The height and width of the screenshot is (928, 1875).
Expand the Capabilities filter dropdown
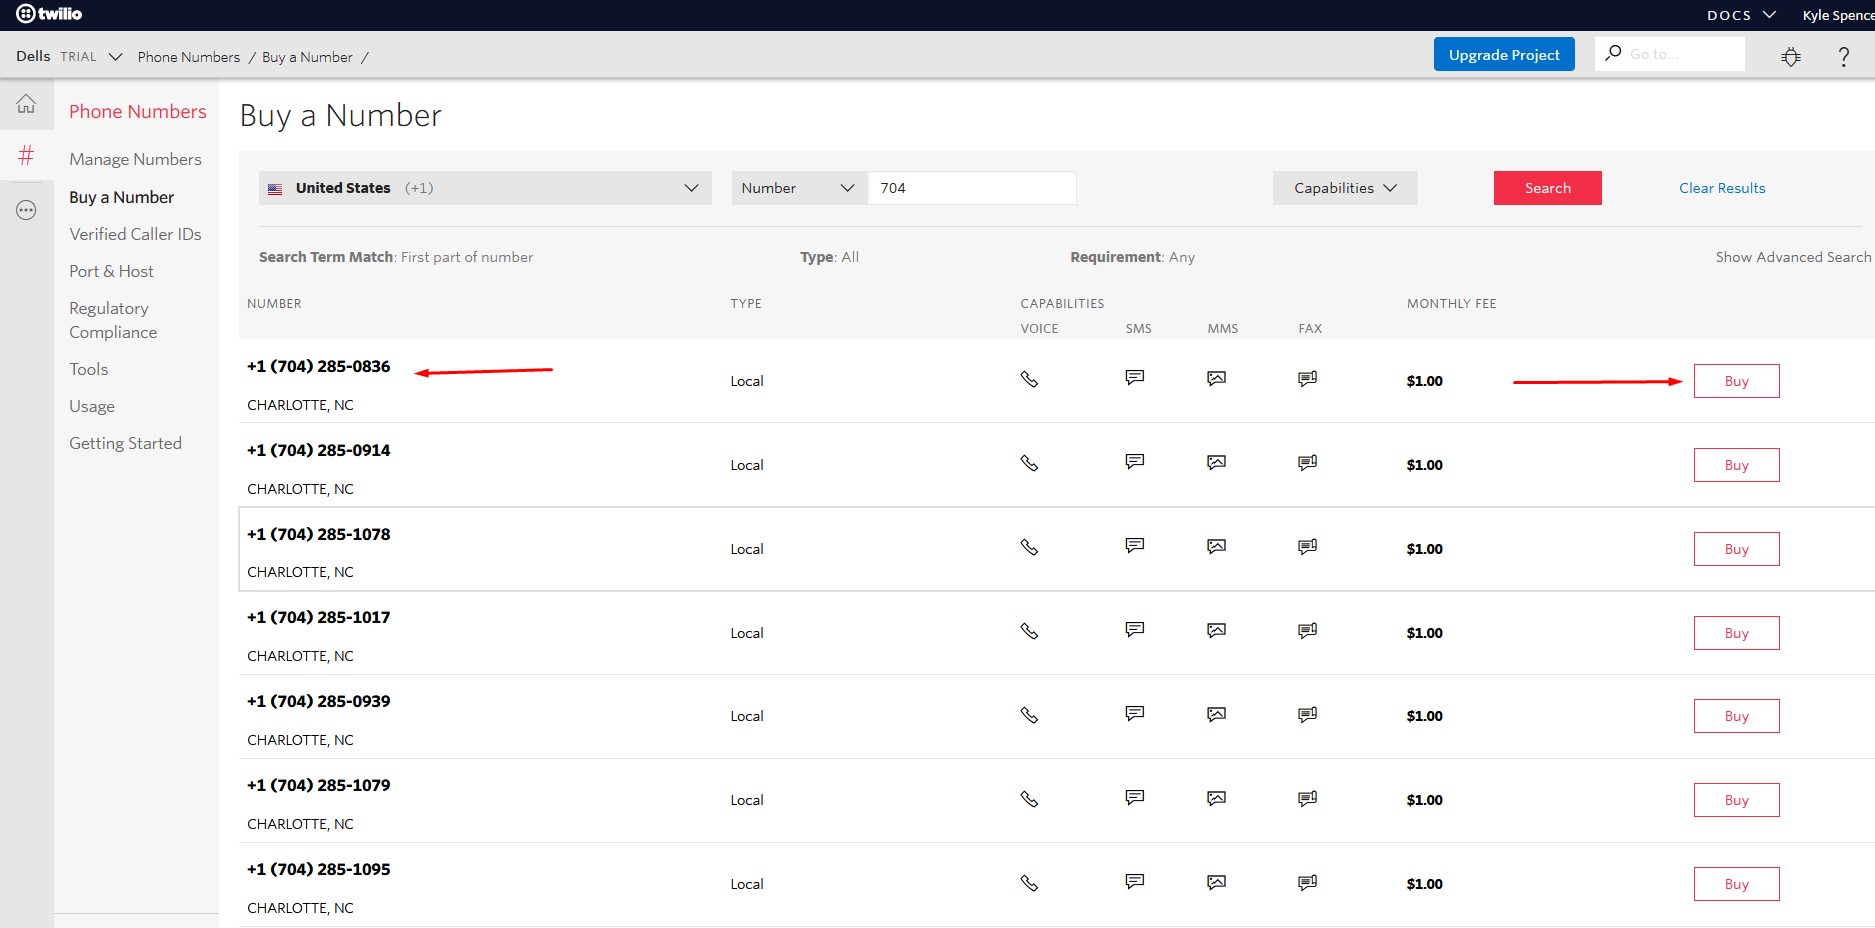1344,188
